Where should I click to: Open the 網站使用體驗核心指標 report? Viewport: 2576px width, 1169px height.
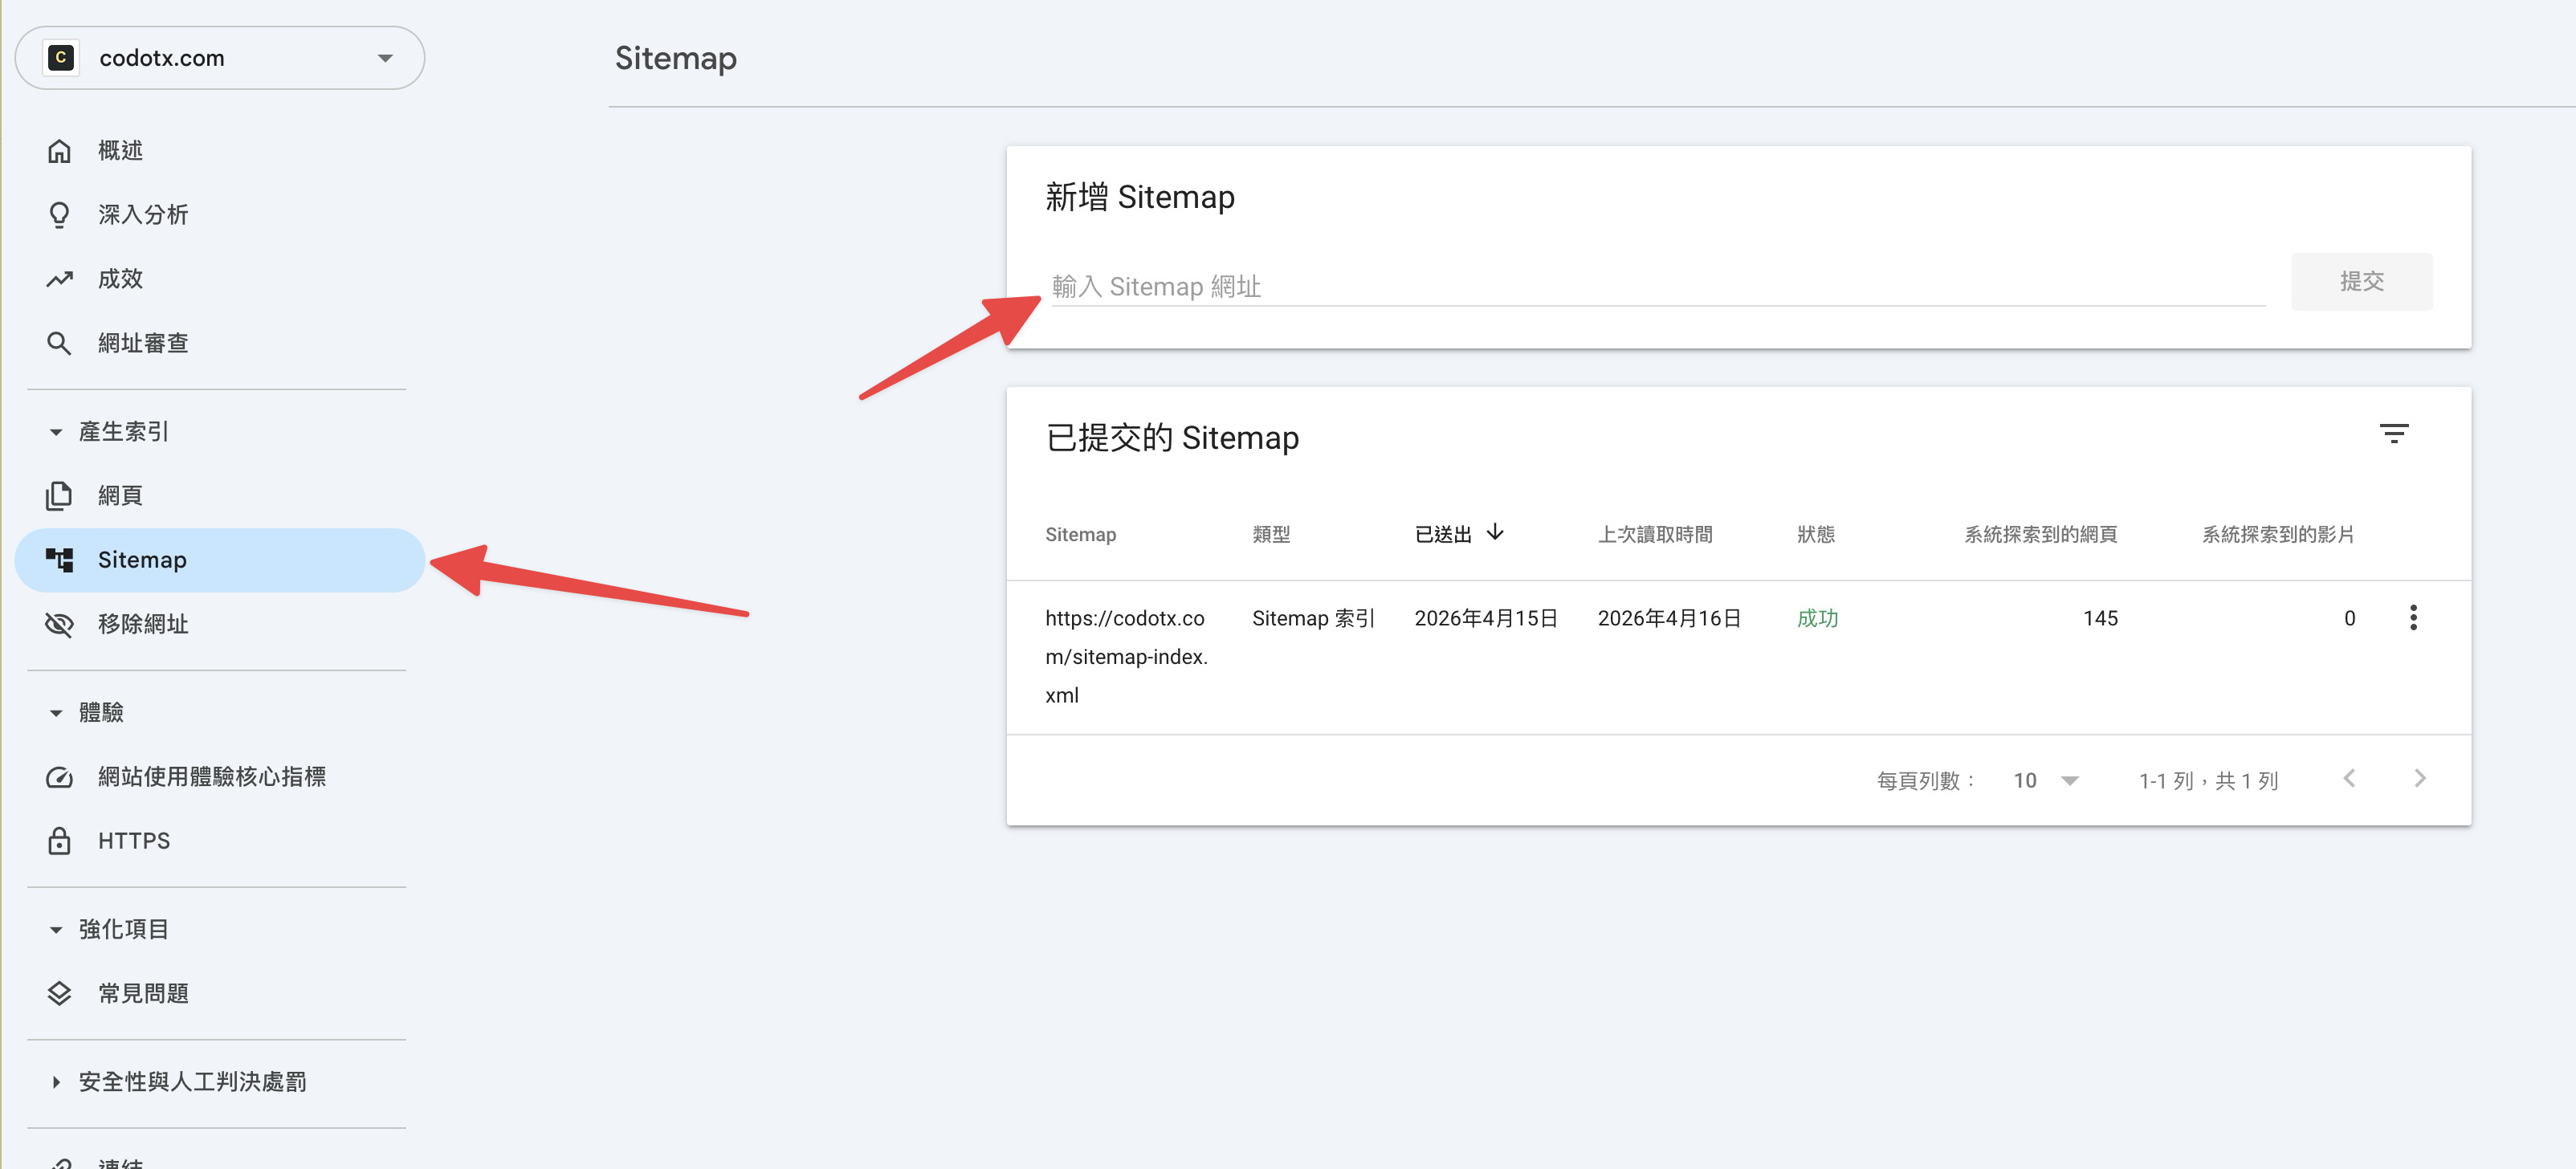point(212,777)
